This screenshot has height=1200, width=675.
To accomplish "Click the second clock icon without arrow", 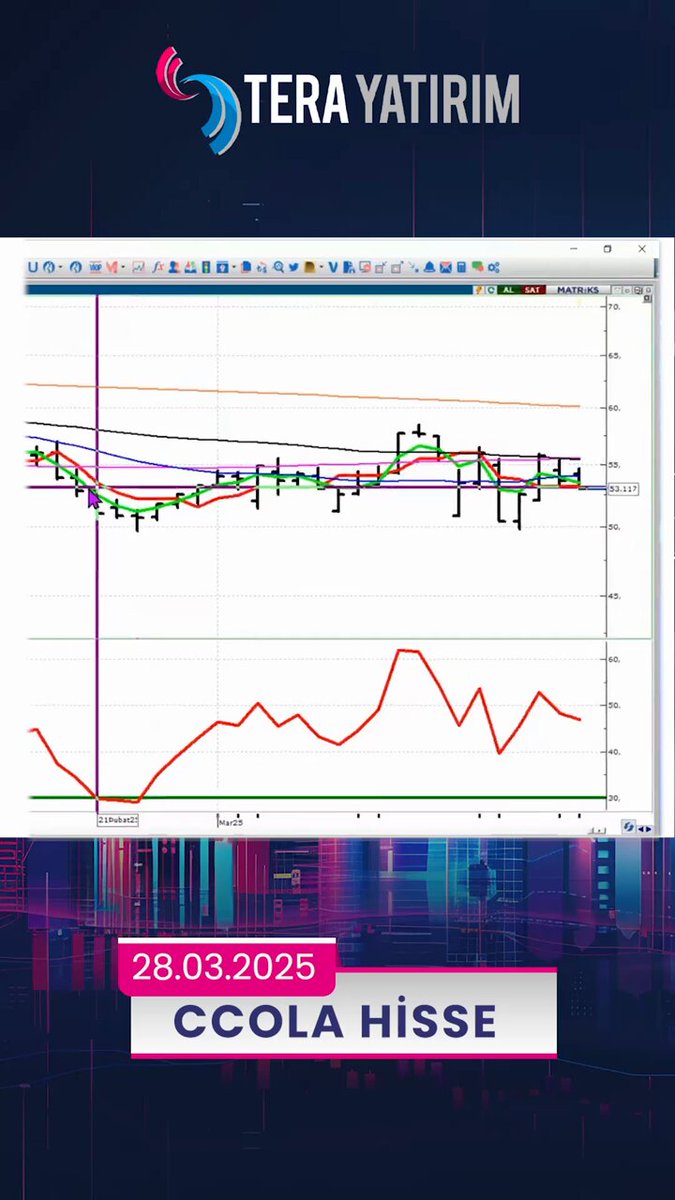I will (77, 267).
